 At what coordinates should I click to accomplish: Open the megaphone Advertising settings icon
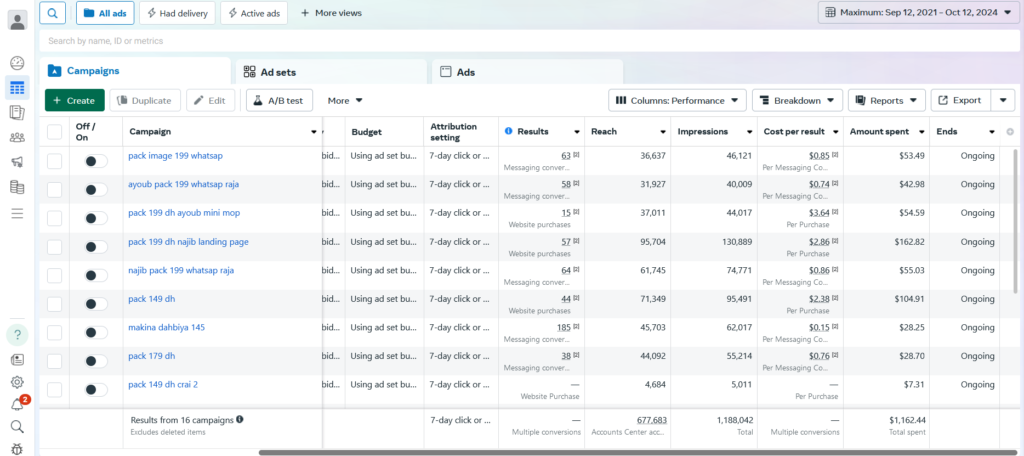tap(18, 163)
